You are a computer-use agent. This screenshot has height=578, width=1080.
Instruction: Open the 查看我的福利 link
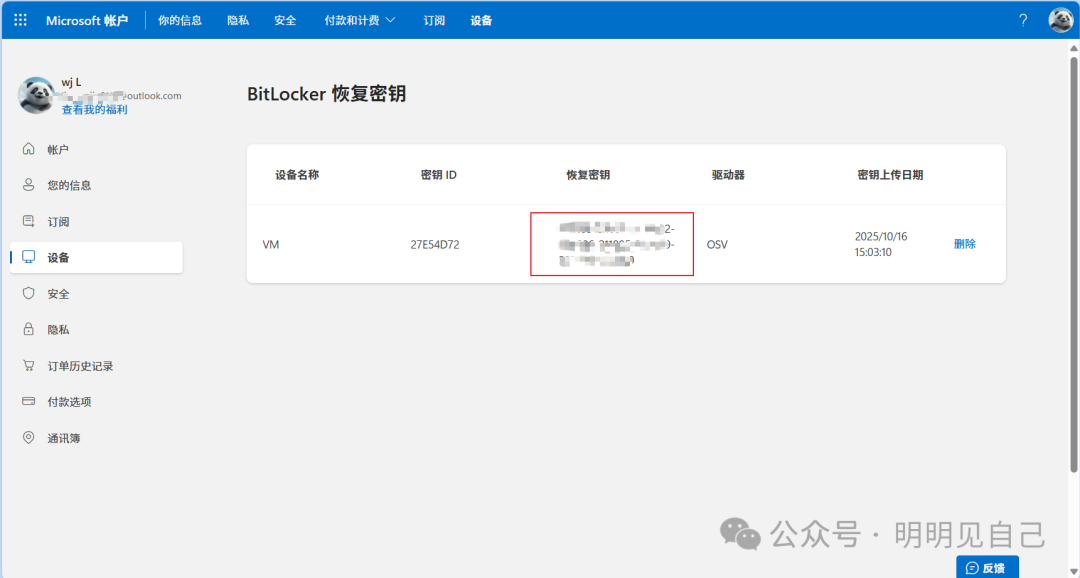pyautogui.click(x=94, y=110)
